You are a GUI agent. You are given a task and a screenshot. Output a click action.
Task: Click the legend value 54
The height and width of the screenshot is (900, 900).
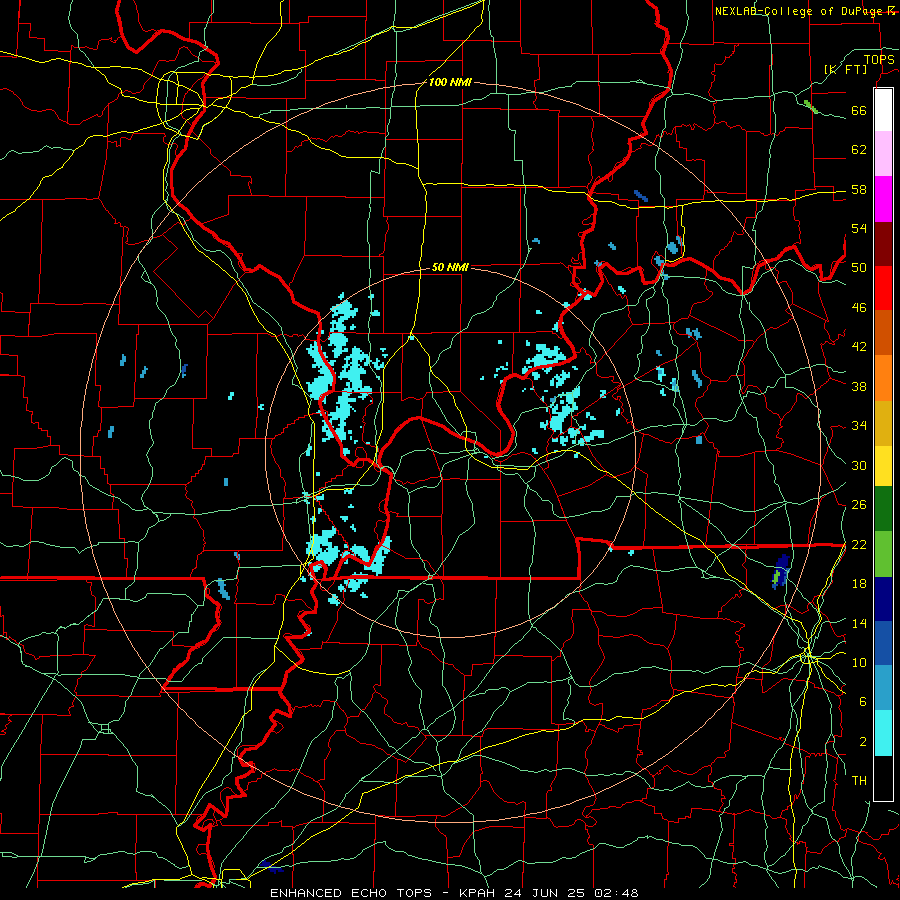859,228
